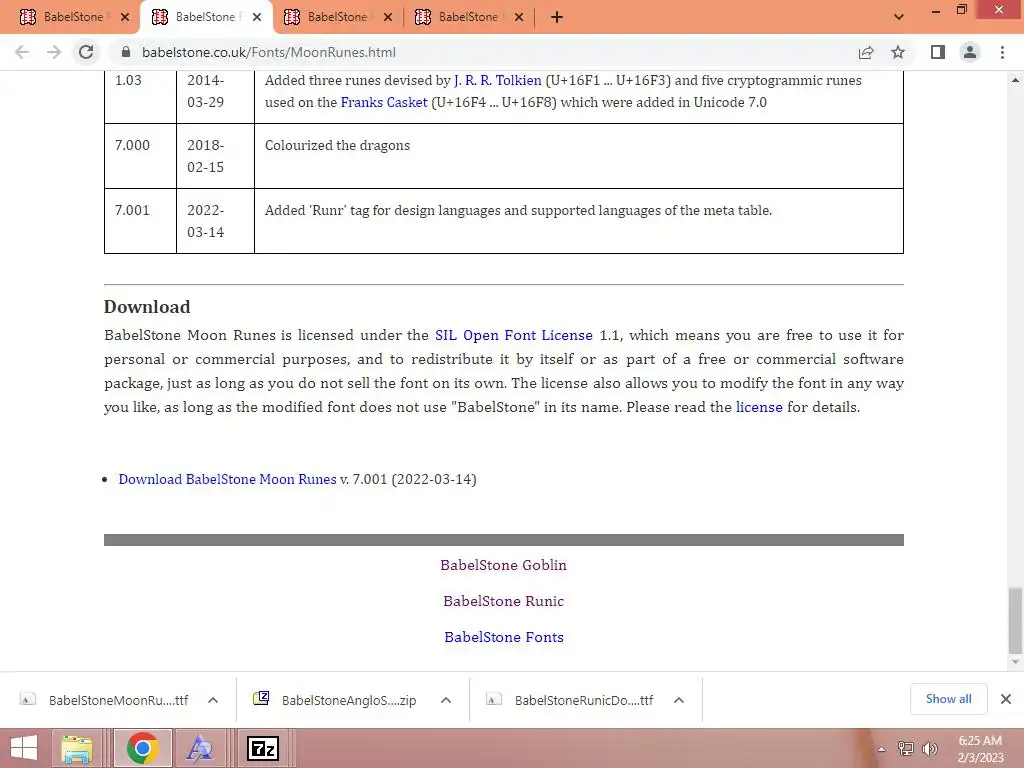Go back to the previous page
The image size is (1024, 768).
tap(22, 52)
